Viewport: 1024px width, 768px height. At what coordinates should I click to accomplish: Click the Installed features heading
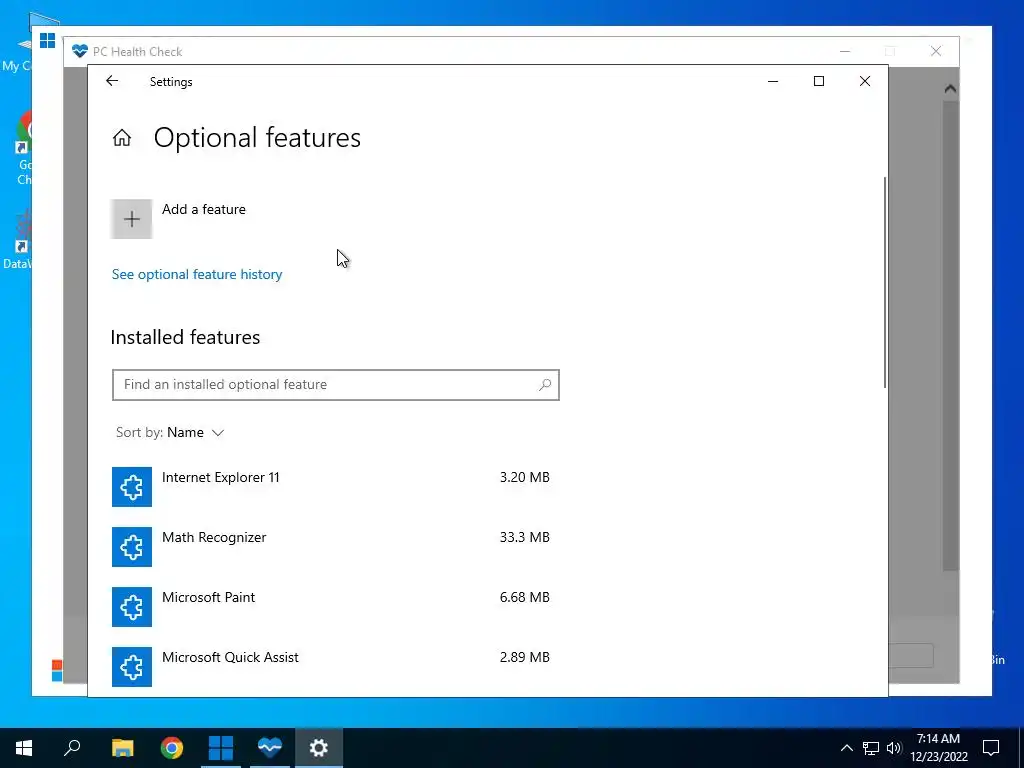pyautogui.click(x=185, y=338)
